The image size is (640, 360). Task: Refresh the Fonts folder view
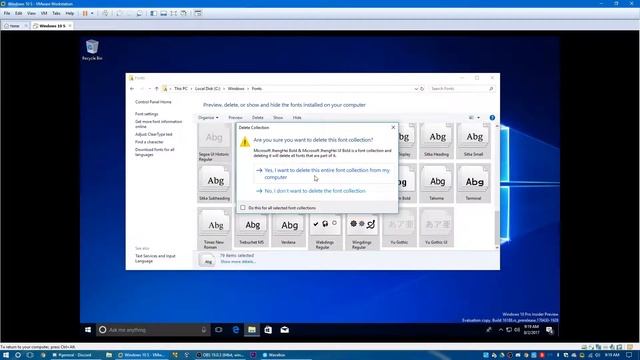point(422,89)
